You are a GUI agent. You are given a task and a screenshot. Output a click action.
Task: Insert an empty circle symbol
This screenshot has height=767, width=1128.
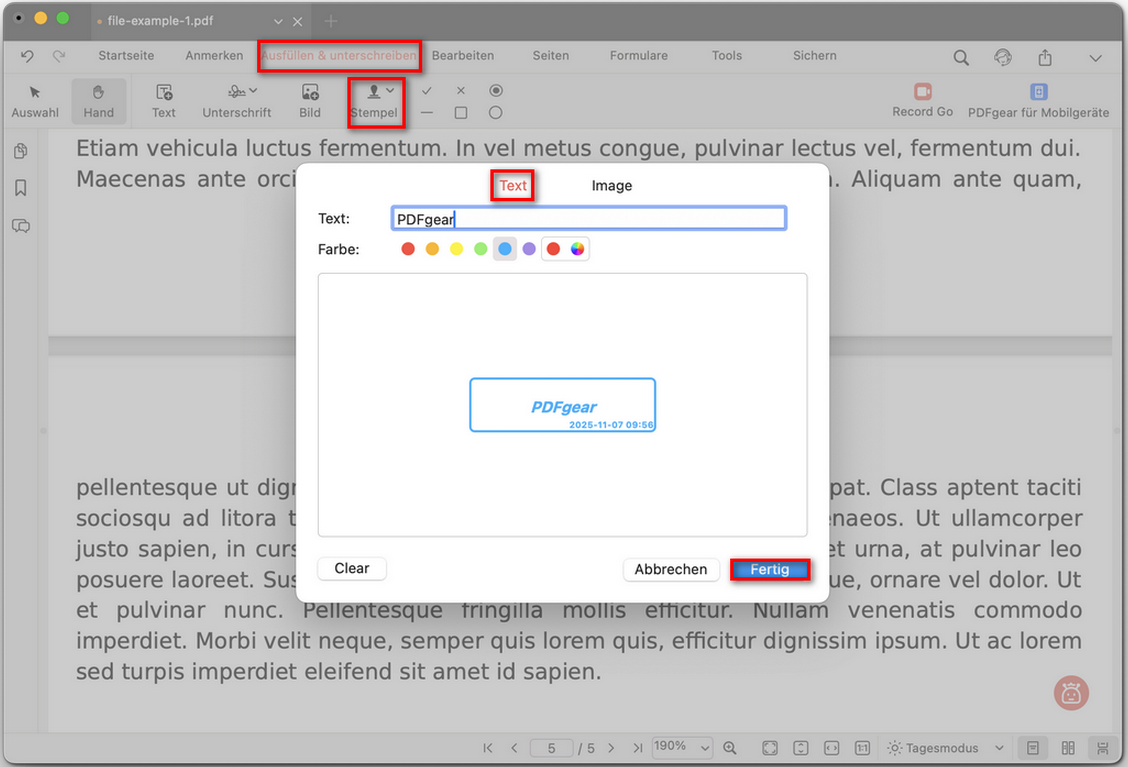tap(496, 113)
